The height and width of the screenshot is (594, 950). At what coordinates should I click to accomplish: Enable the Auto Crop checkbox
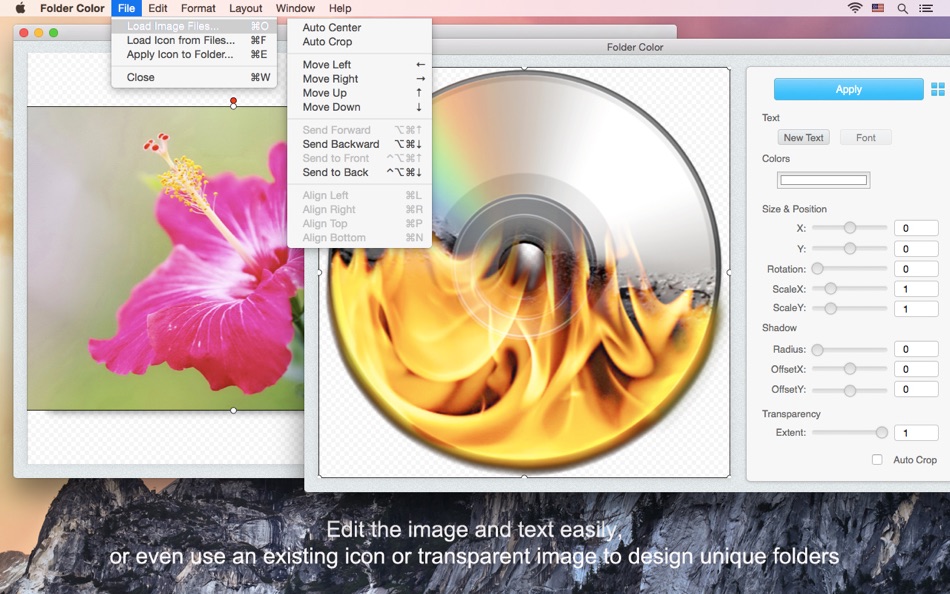877,459
